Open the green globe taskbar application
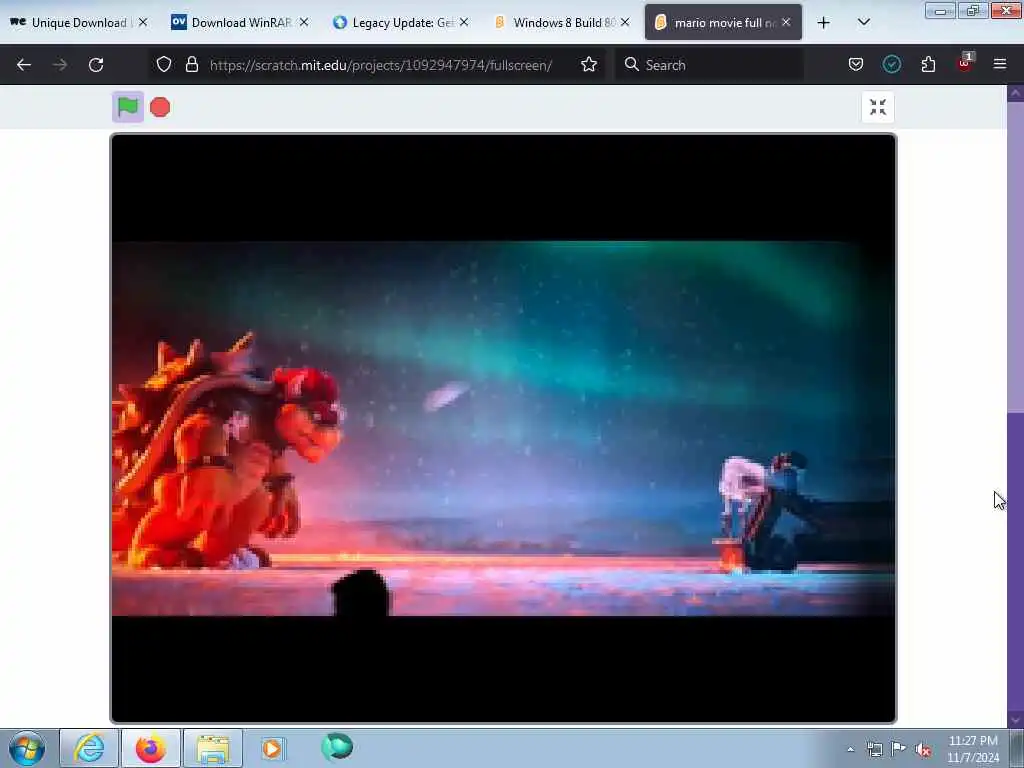Viewport: 1024px width, 768px height. click(337, 747)
